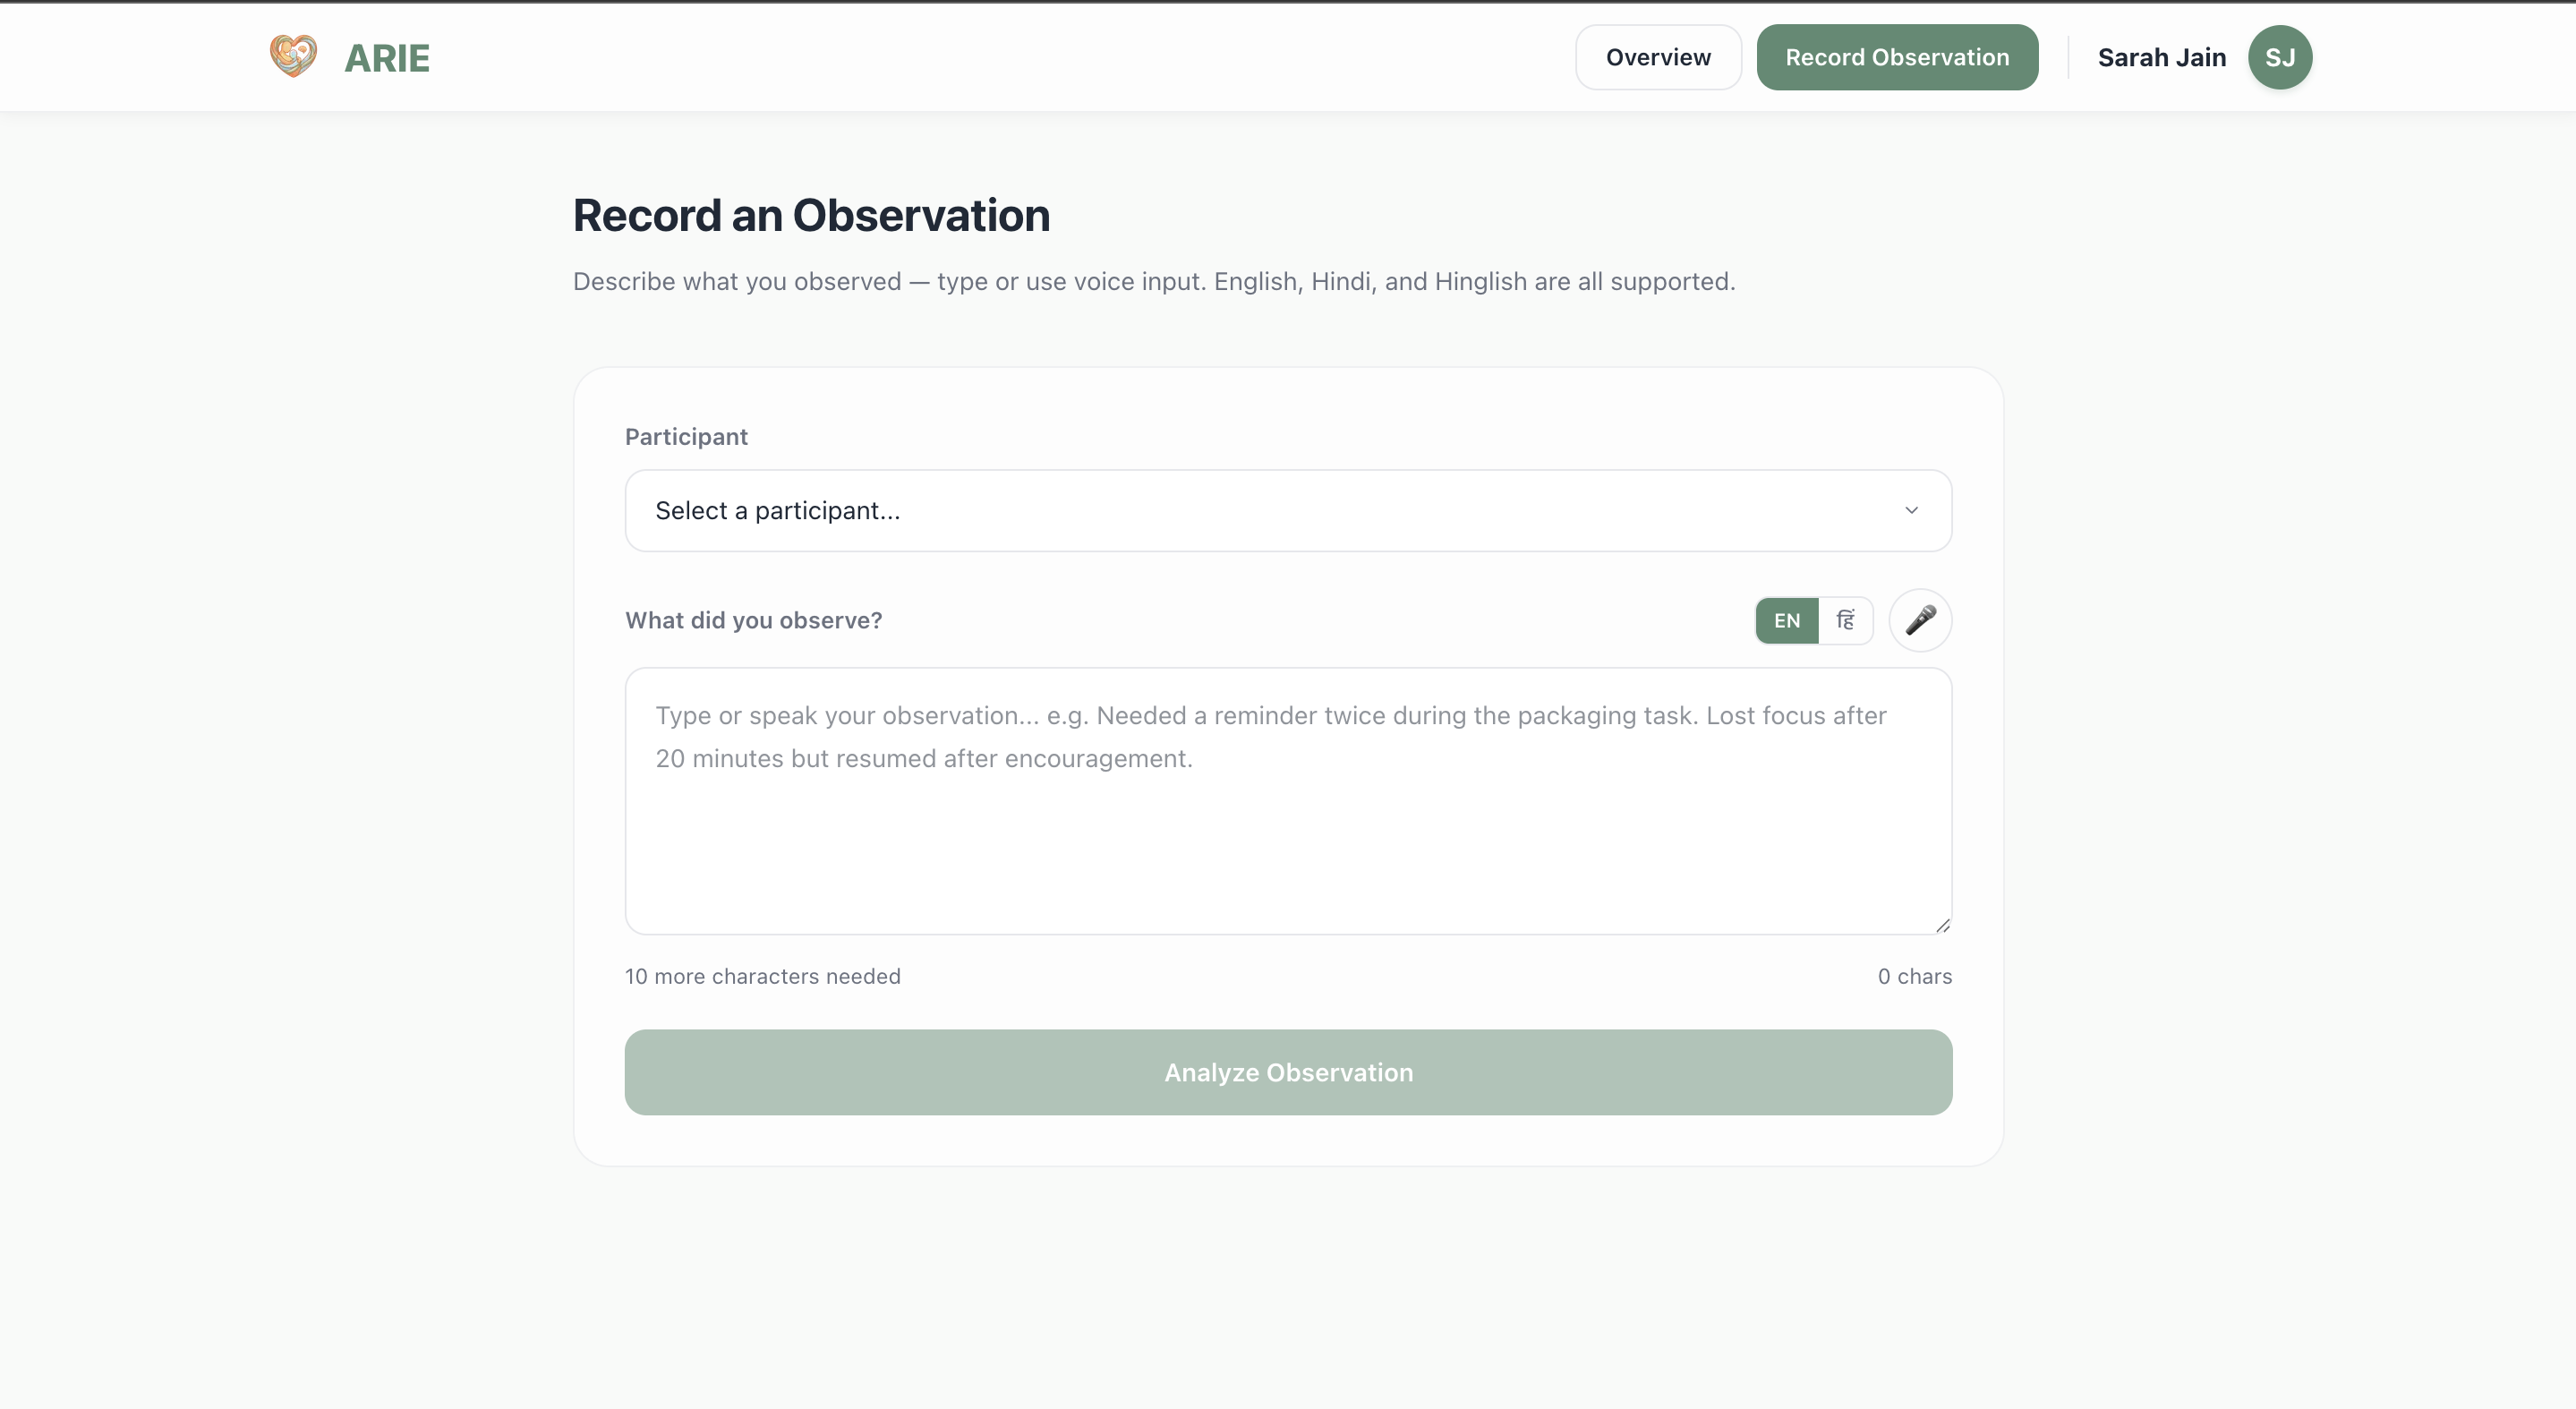Screen dimensions: 2576x1409
Task: Go to the Overview tab
Action: click(1657, 57)
